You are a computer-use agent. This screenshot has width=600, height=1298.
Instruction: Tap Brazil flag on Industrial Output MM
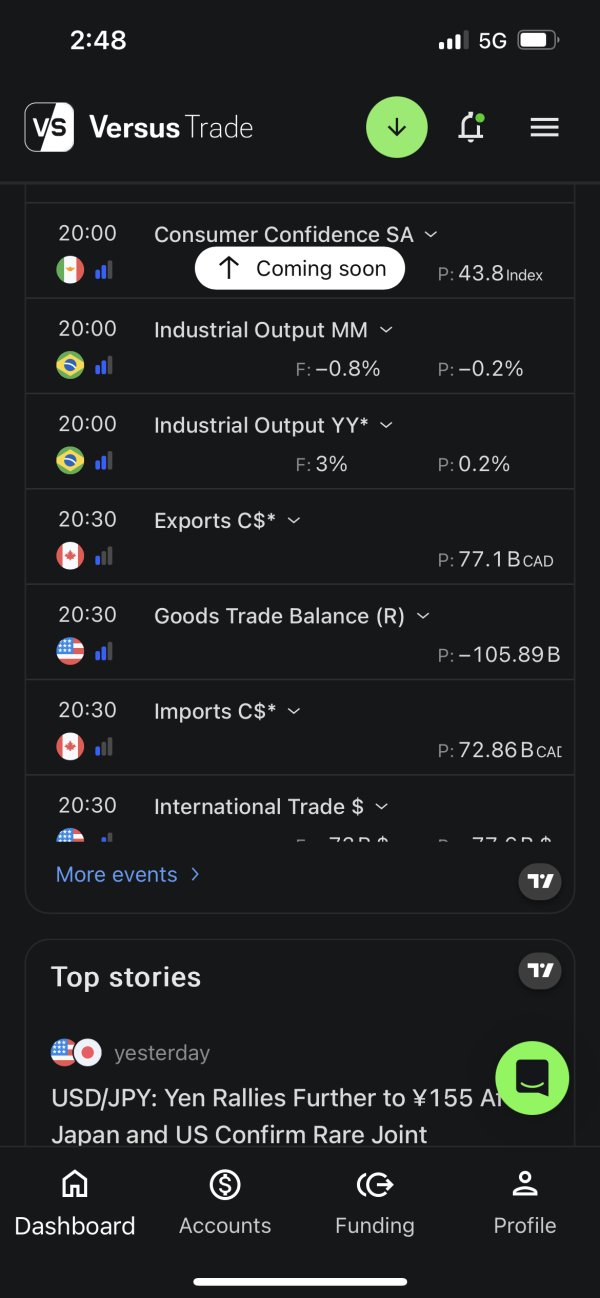pyautogui.click(x=70, y=365)
